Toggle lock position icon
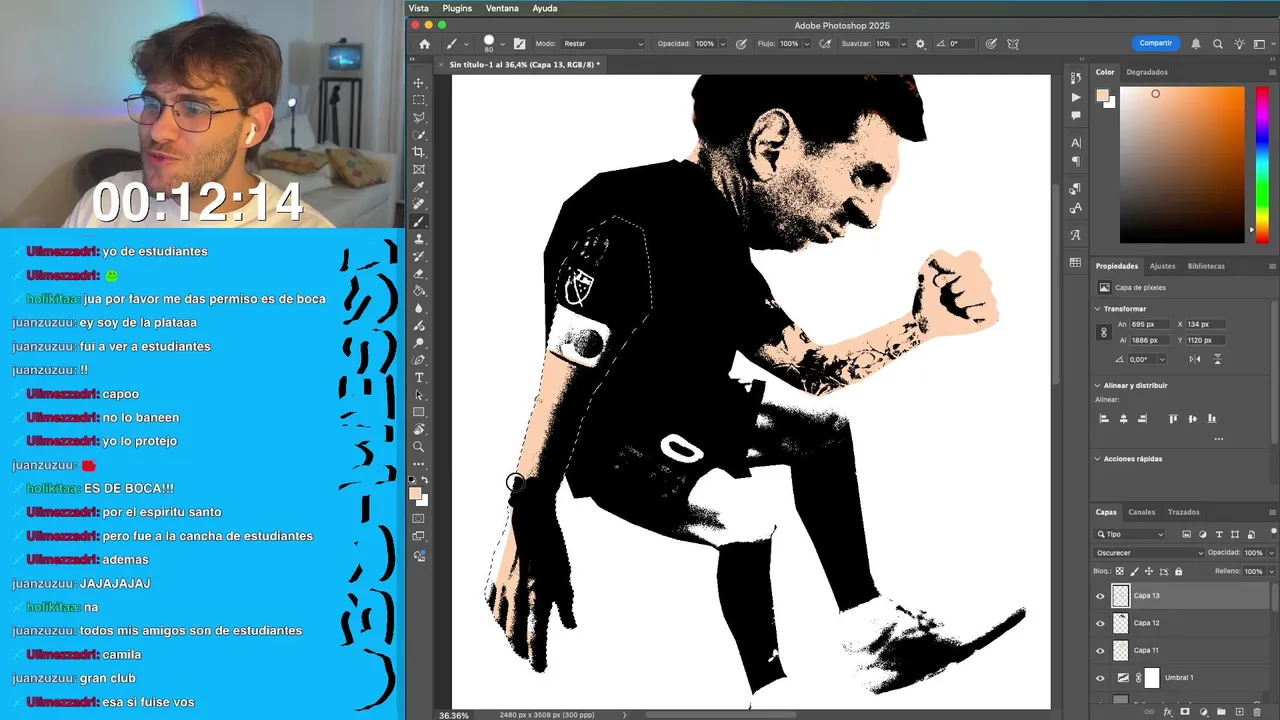Screen dimensions: 1280x720 click(x=1149, y=571)
